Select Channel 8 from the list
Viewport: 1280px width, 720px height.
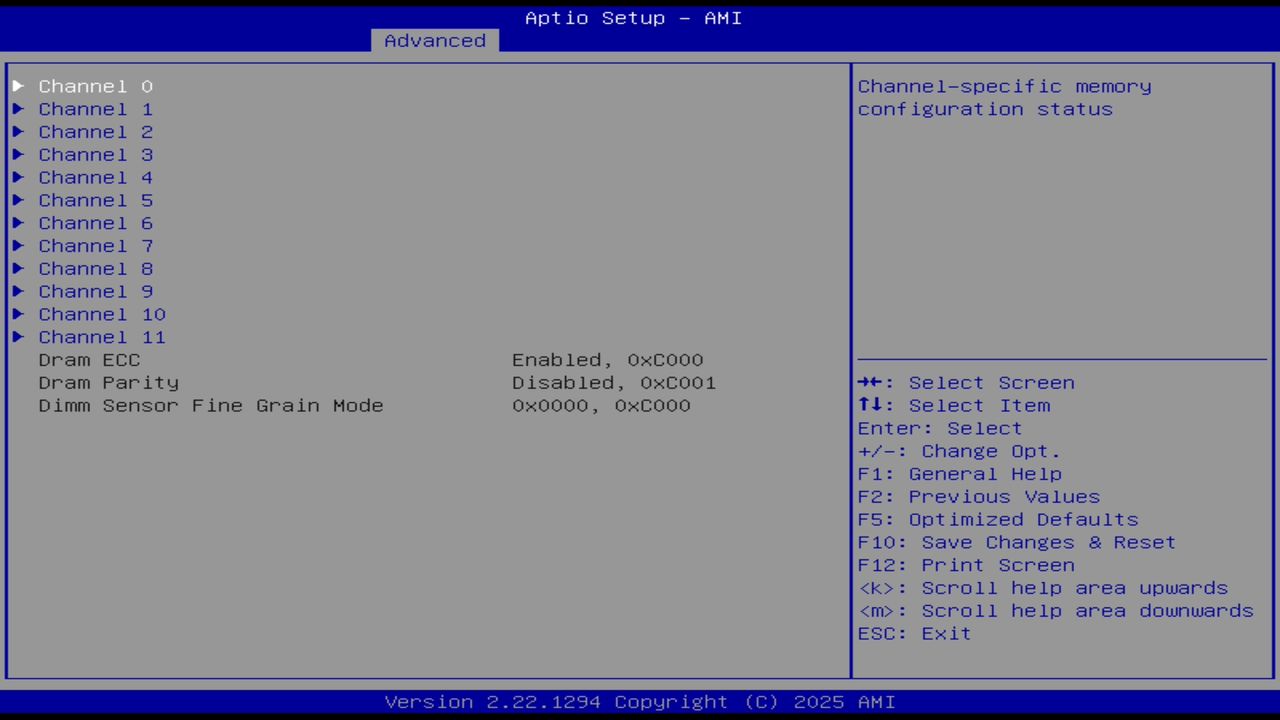click(95, 268)
